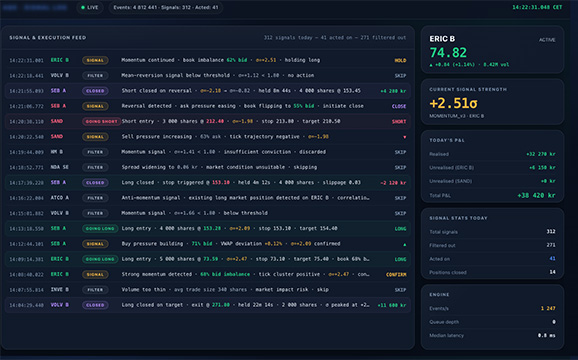Select the HM B ticker

[56, 152]
